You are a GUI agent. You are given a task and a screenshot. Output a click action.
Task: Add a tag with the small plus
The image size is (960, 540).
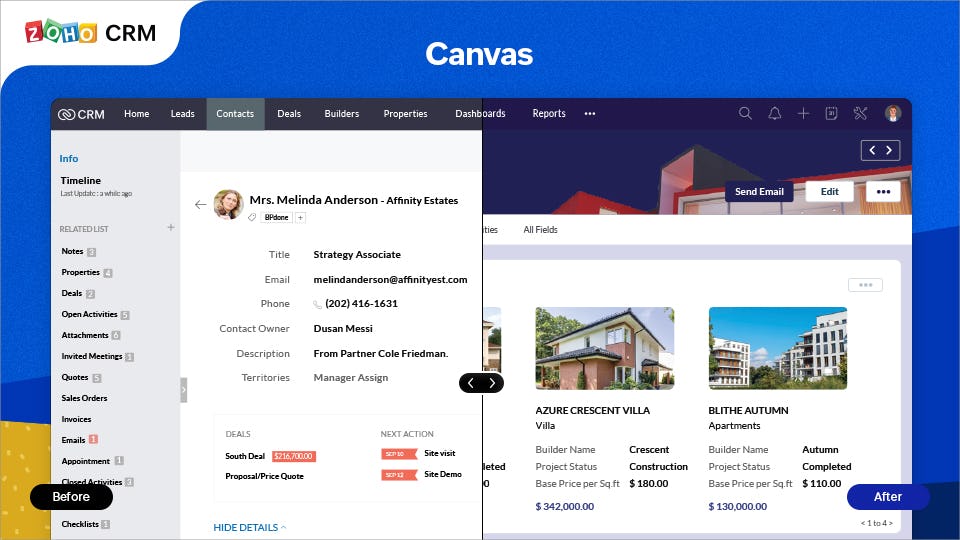tap(301, 217)
